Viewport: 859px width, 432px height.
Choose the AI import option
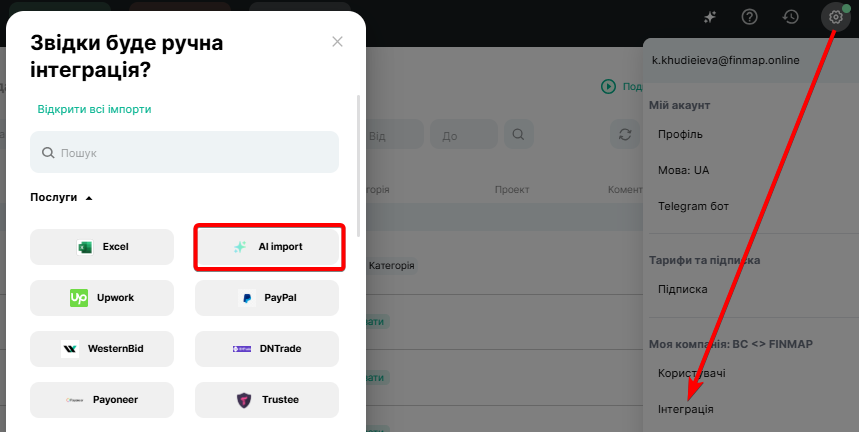point(268,247)
